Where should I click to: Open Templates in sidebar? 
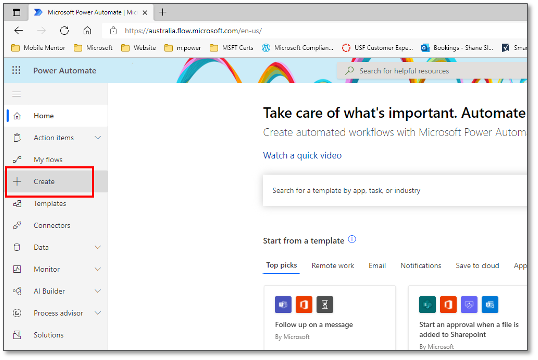click(57, 204)
